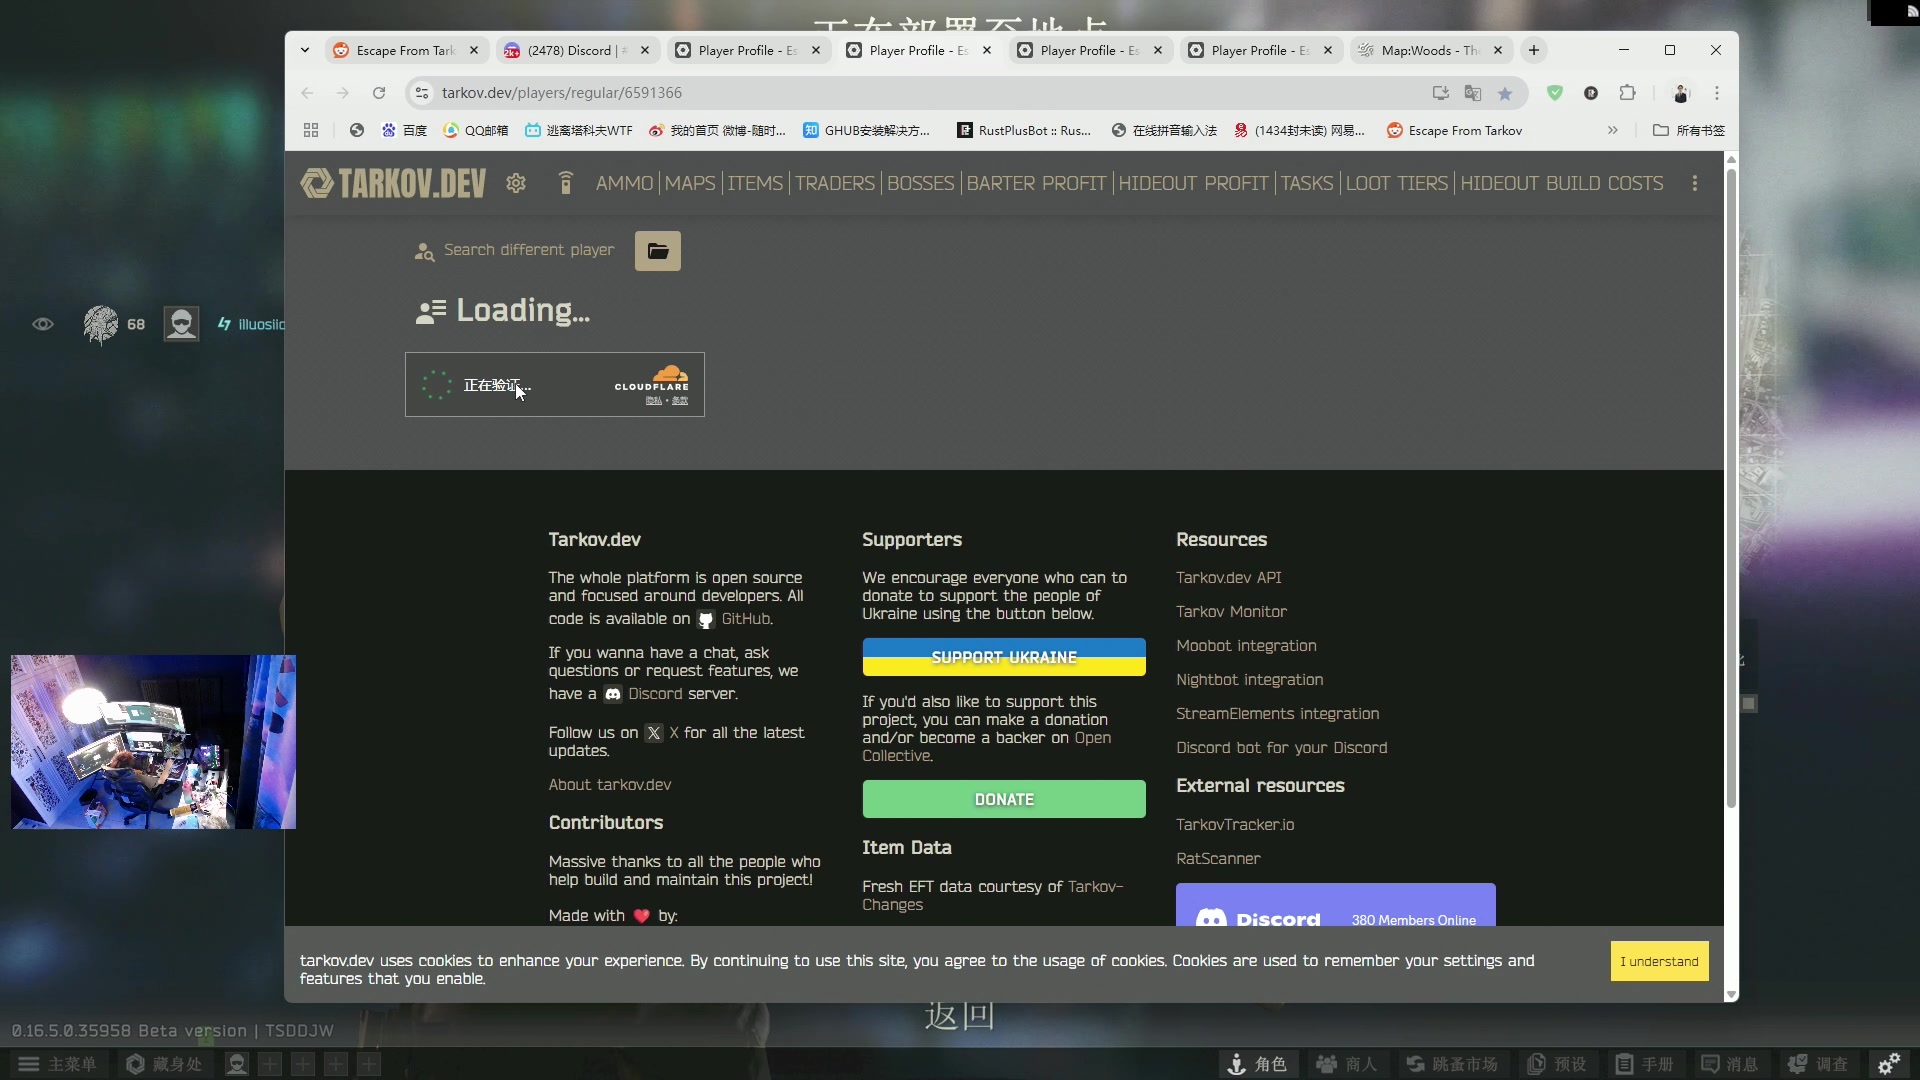Expand the bookmarks overflow chevron
The width and height of the screenshot is (1920, 1080).
point(1613,130)
